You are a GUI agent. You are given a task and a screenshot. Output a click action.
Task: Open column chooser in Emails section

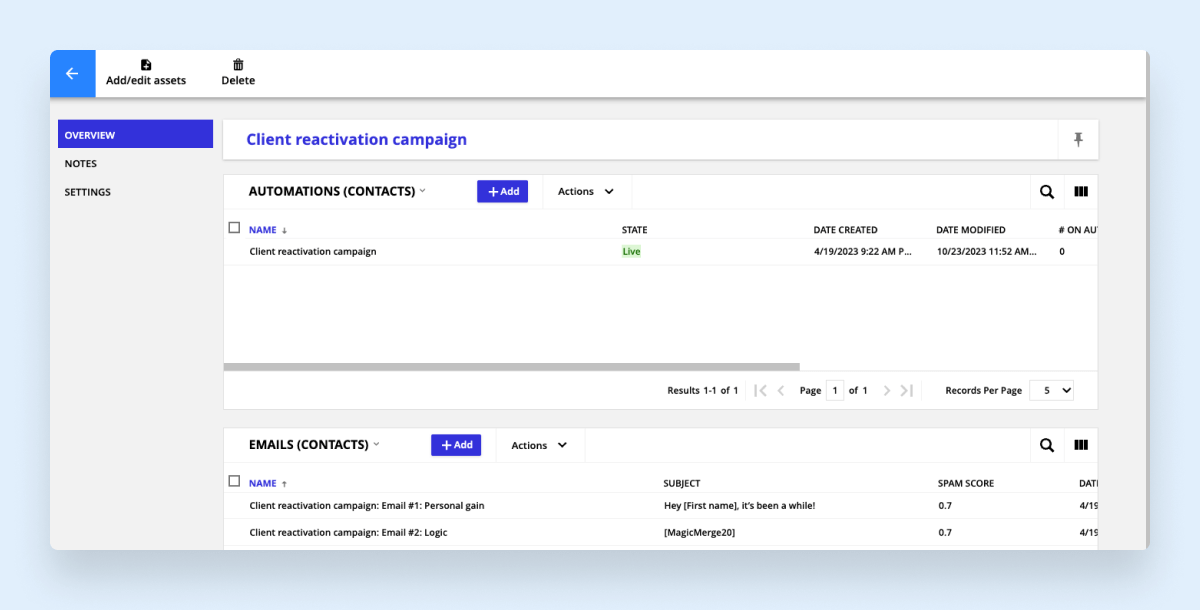[1081, 446]
